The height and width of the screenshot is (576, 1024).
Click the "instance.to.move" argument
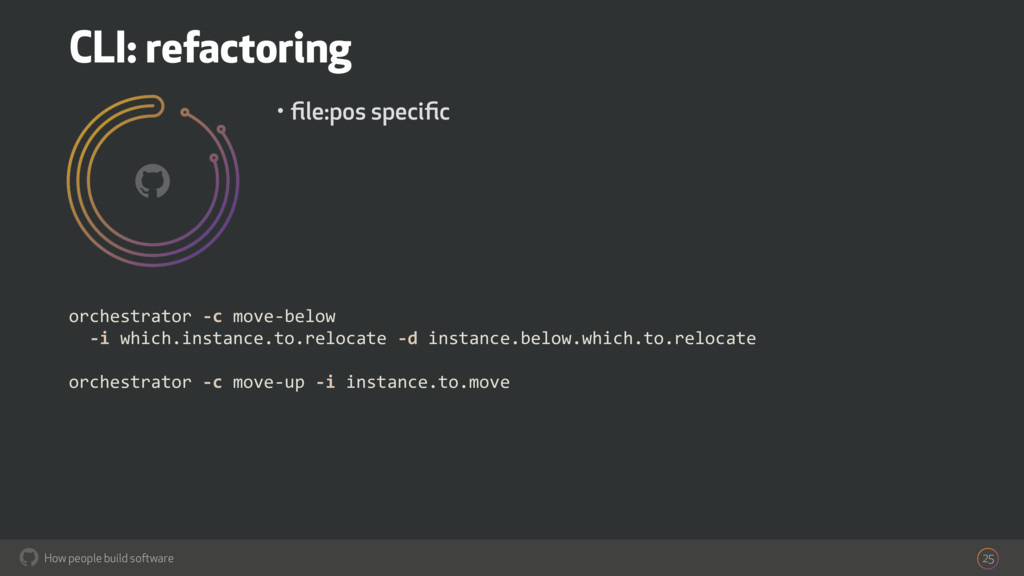[x=428, y=382]
